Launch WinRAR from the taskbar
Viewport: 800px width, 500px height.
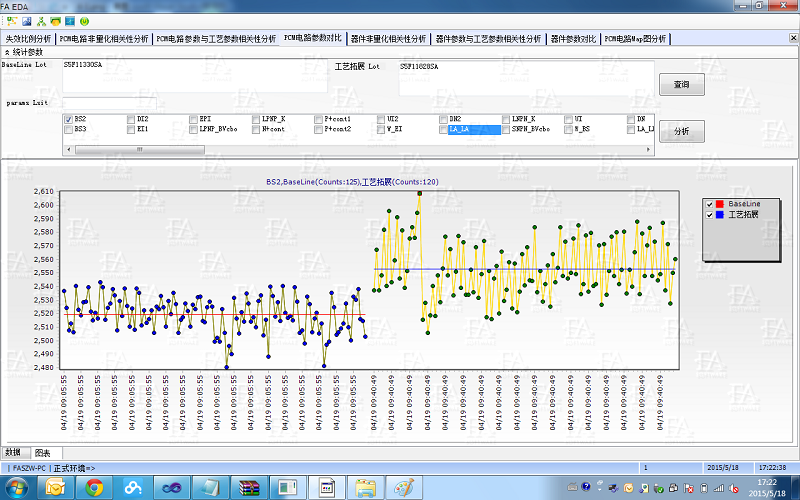point(251,487)
